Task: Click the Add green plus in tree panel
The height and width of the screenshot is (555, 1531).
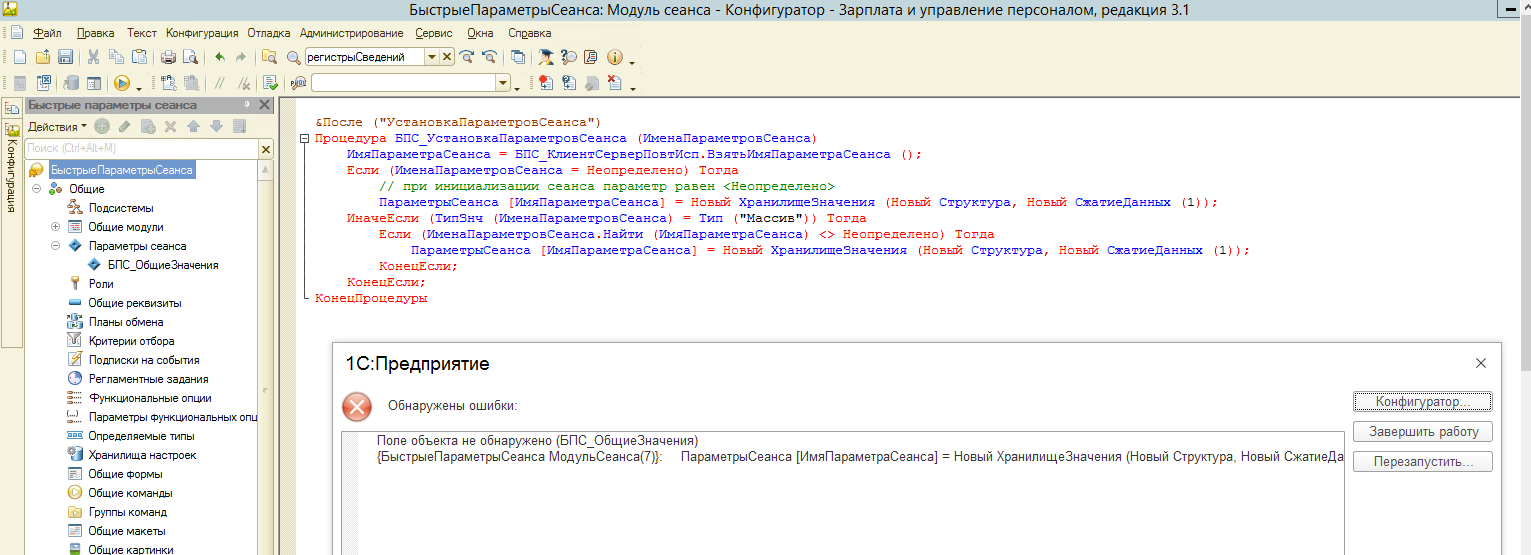Action: pos(101,126)
